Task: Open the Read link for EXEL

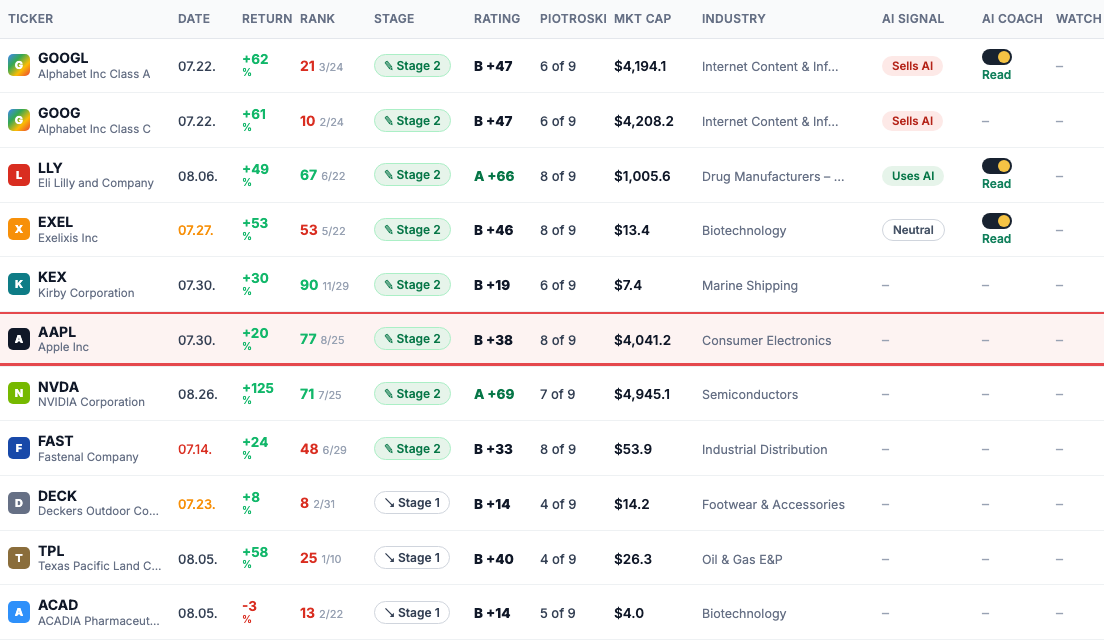Action: 996,239
